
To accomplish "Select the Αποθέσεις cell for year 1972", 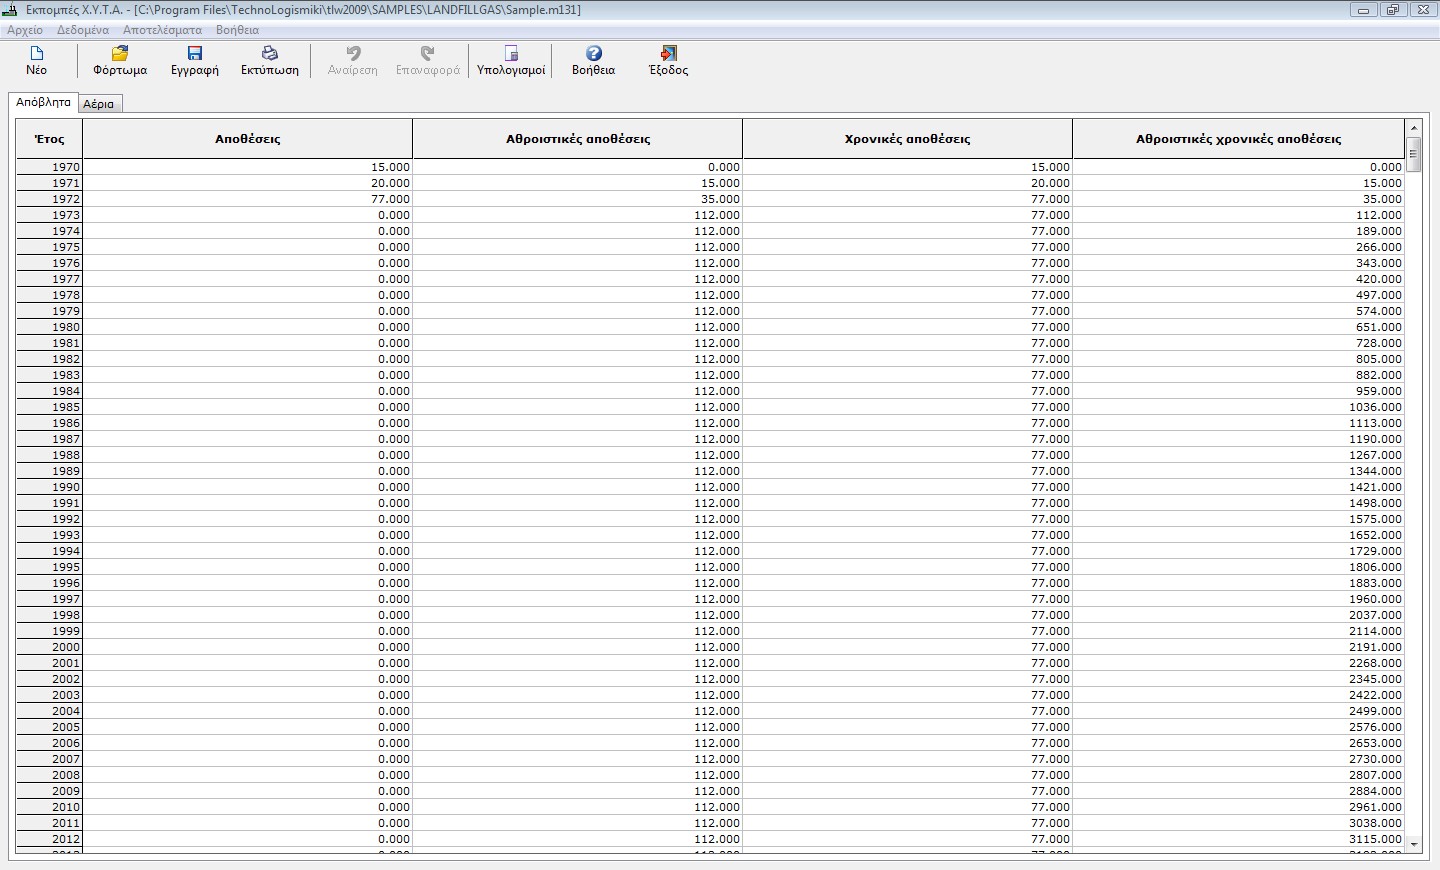I will 247,199.
